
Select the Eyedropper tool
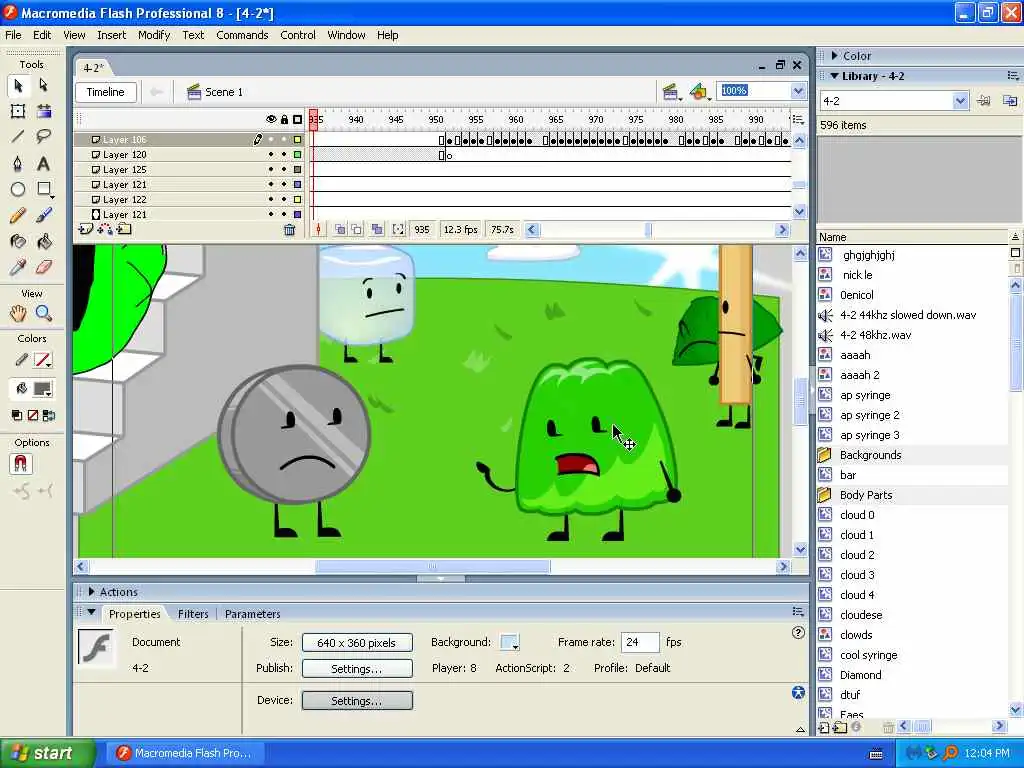tap(18, 267)
